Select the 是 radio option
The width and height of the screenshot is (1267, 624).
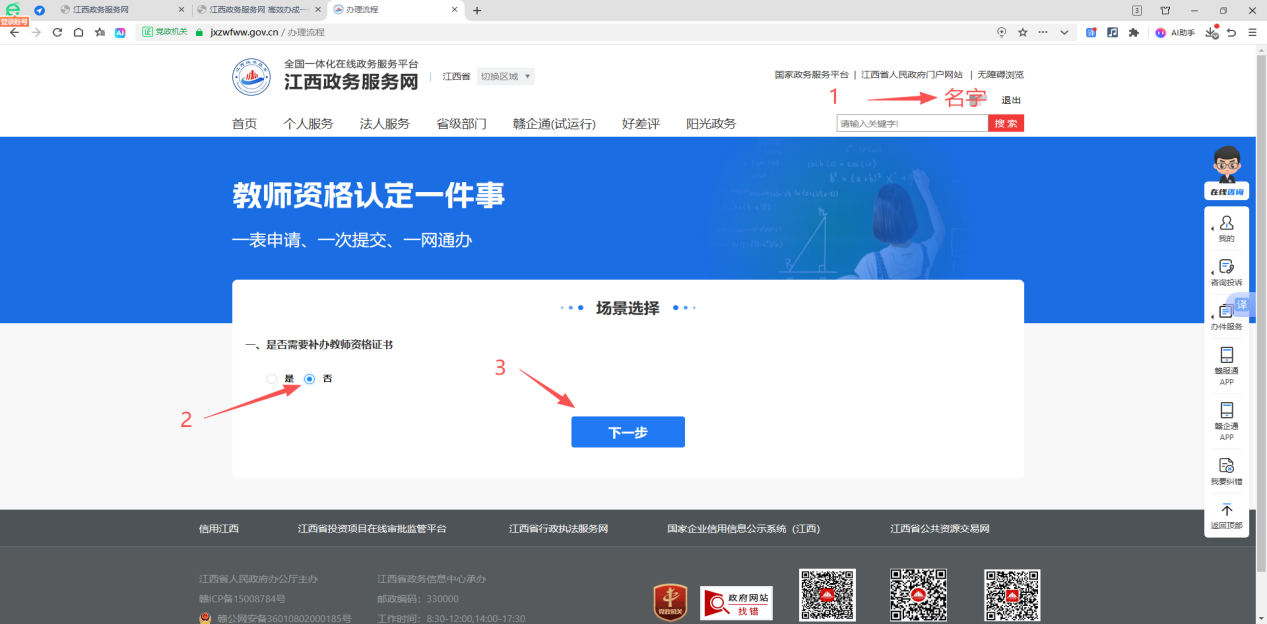(x=272, y=379)
